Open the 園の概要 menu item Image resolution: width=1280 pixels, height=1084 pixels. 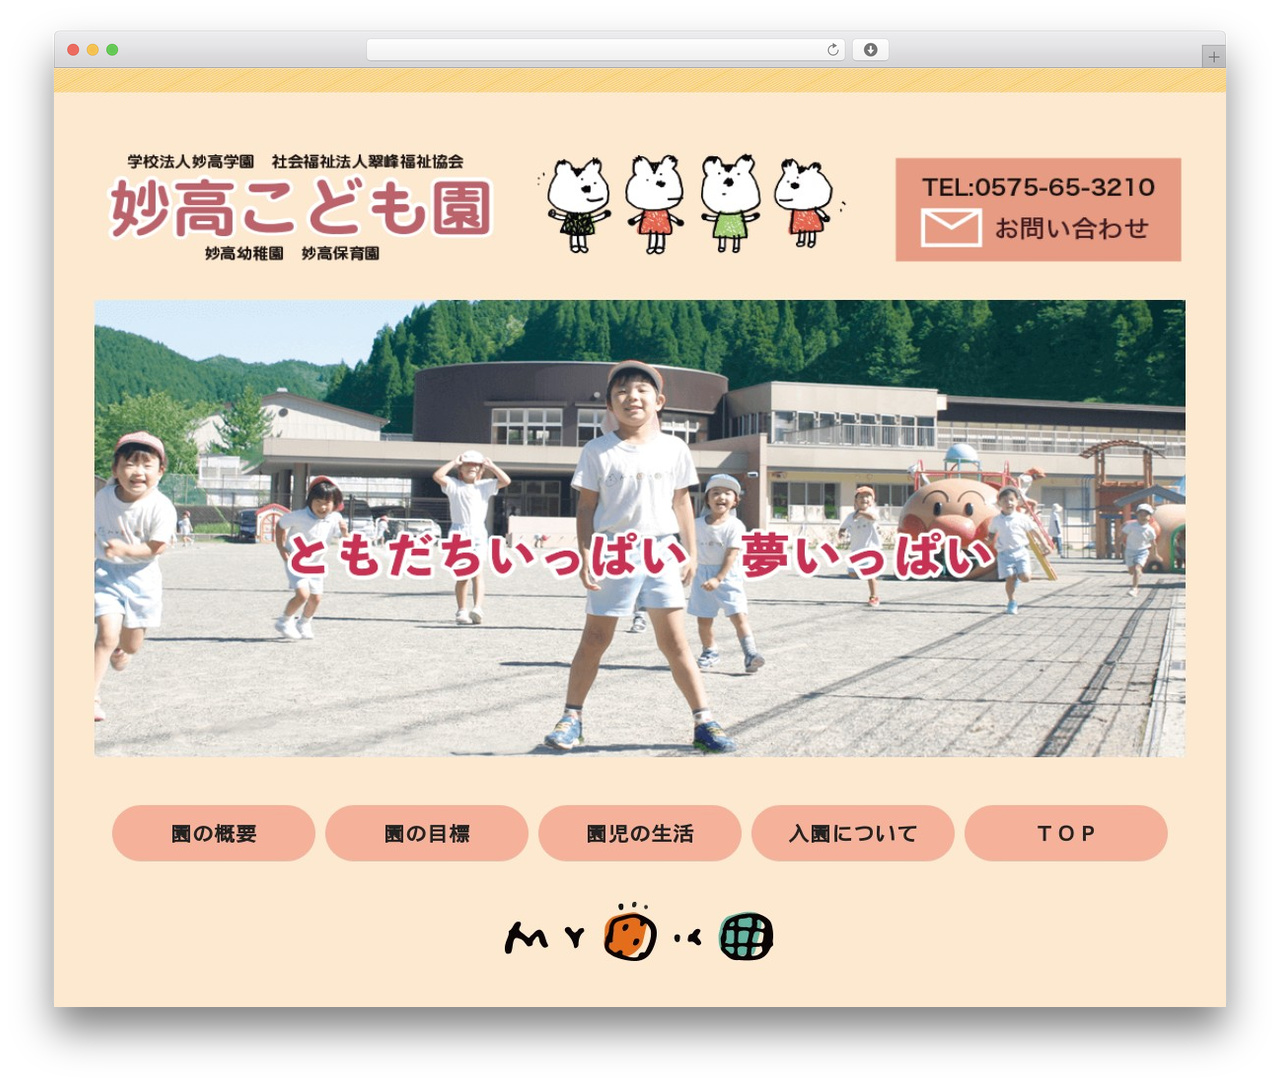point(213,833)
